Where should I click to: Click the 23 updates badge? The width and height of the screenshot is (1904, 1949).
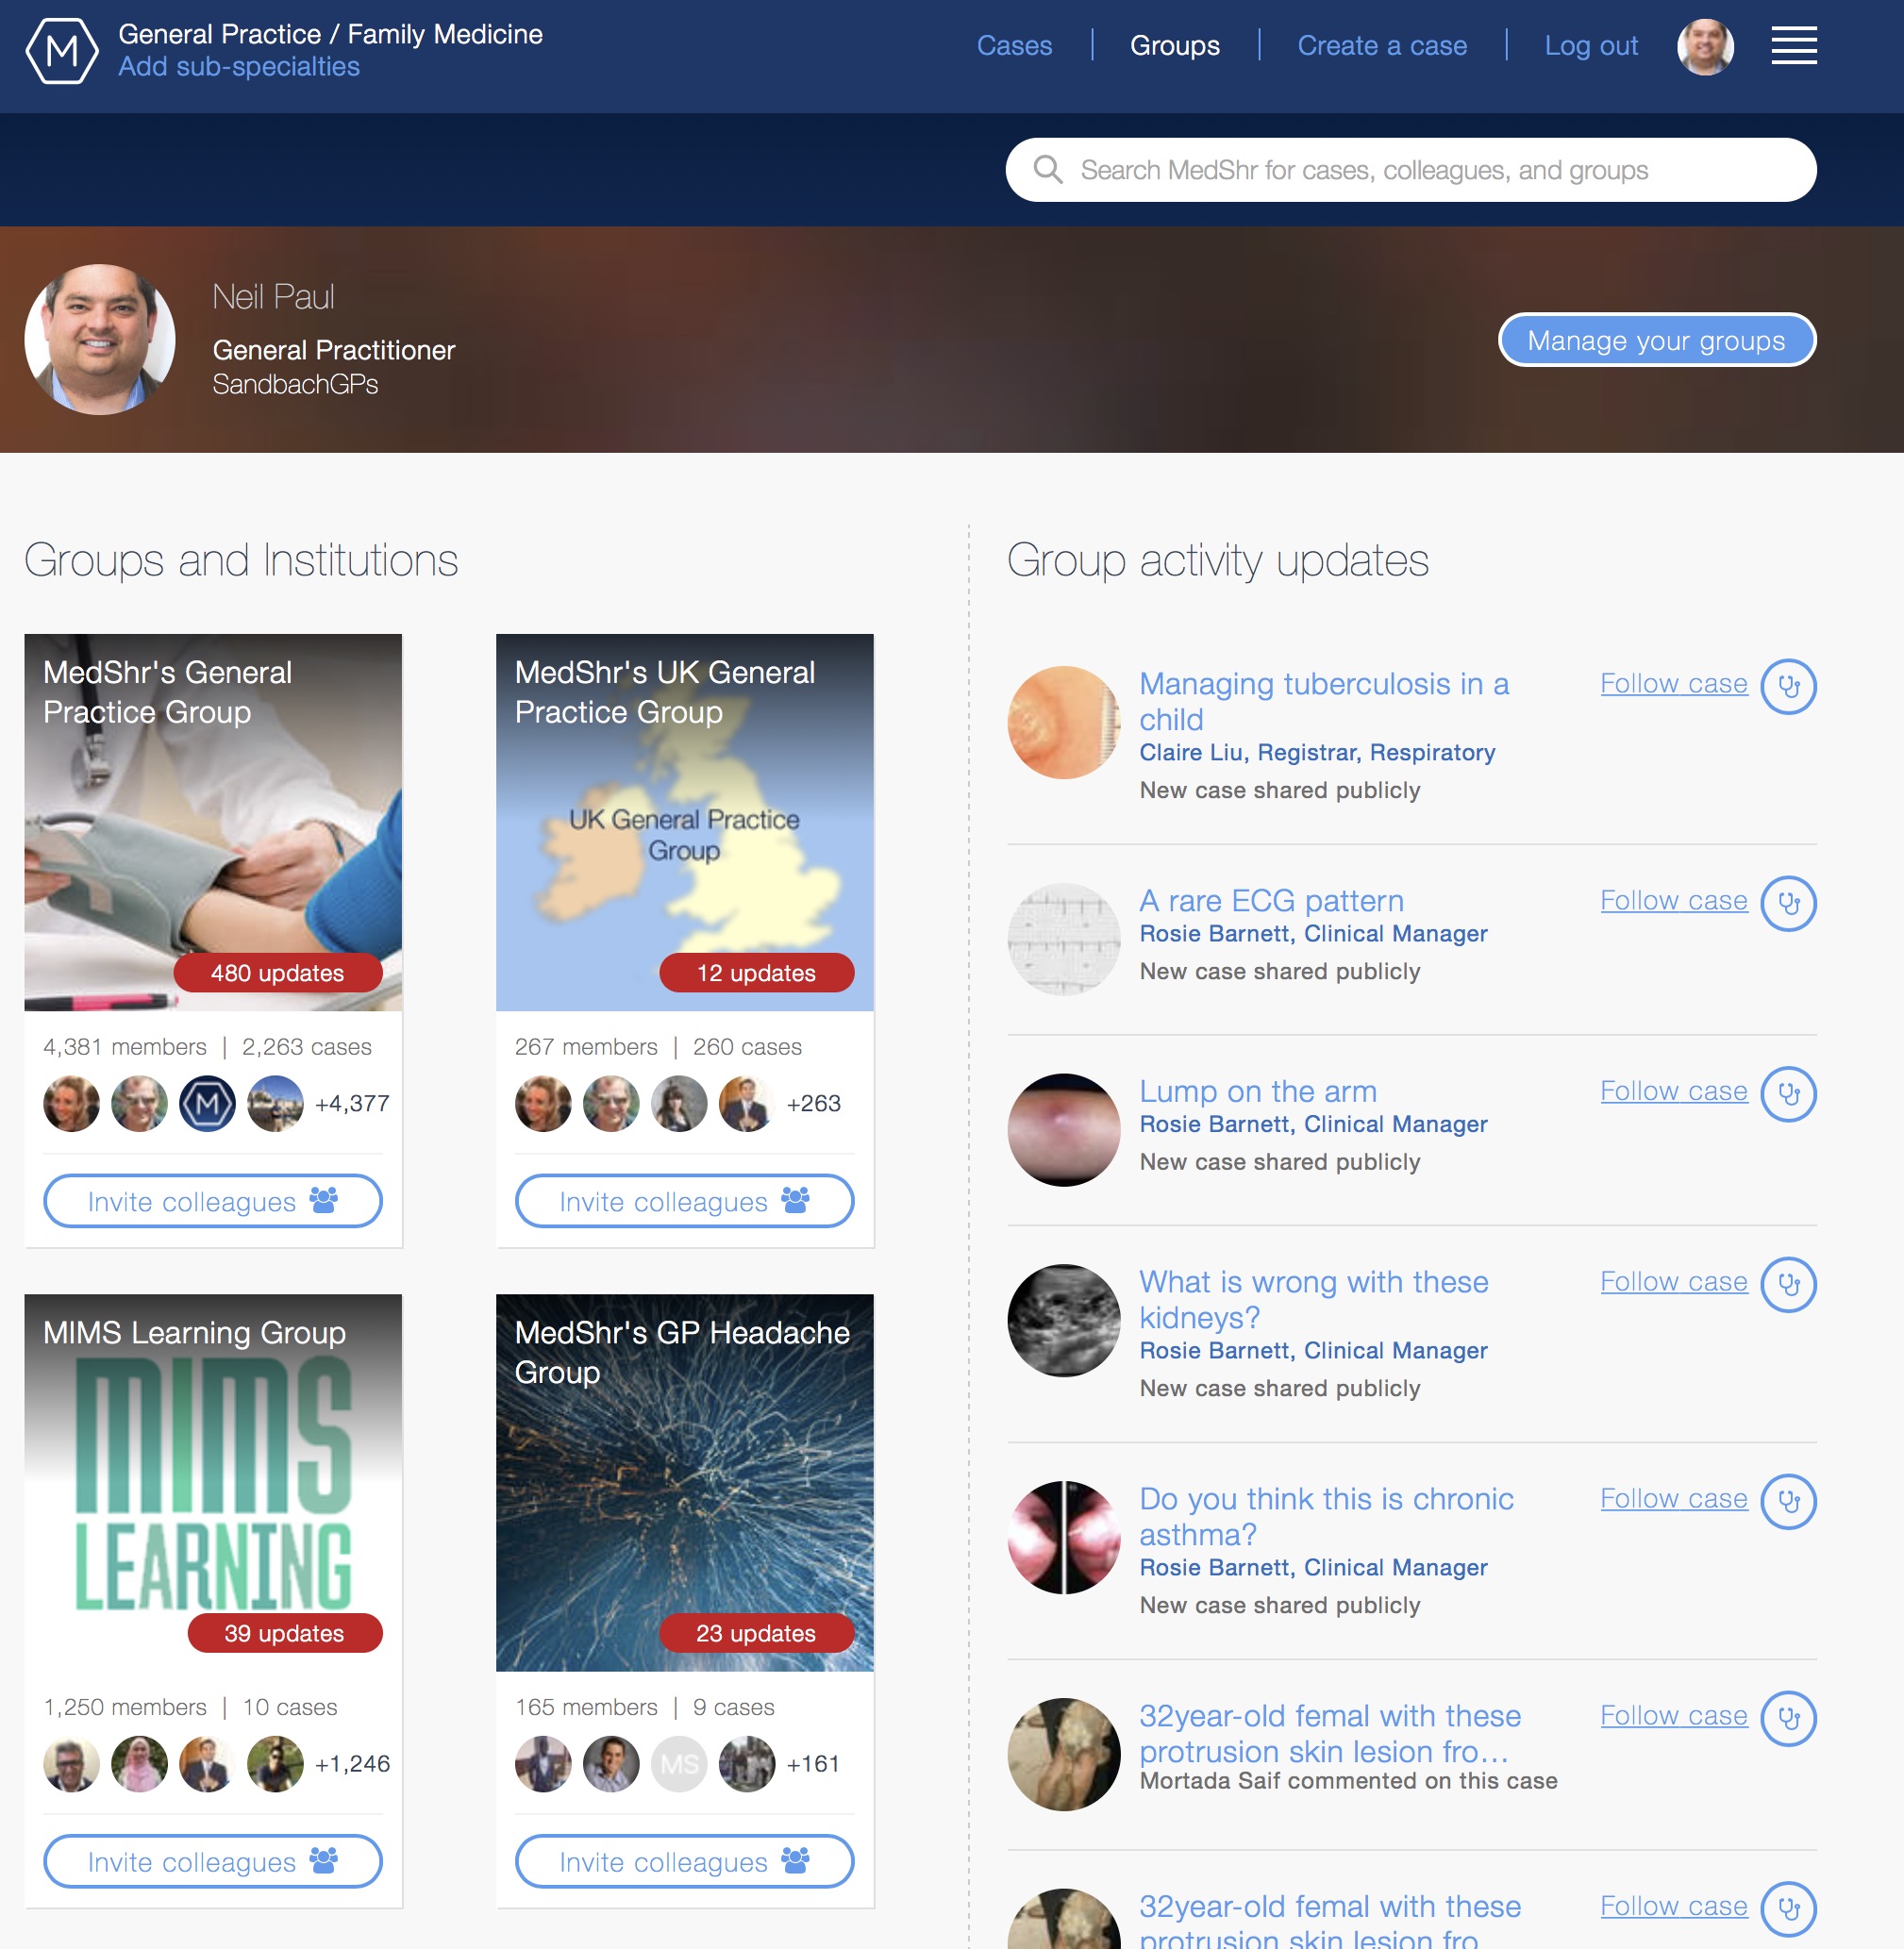pyautogui.click(x=757, y=1633)
